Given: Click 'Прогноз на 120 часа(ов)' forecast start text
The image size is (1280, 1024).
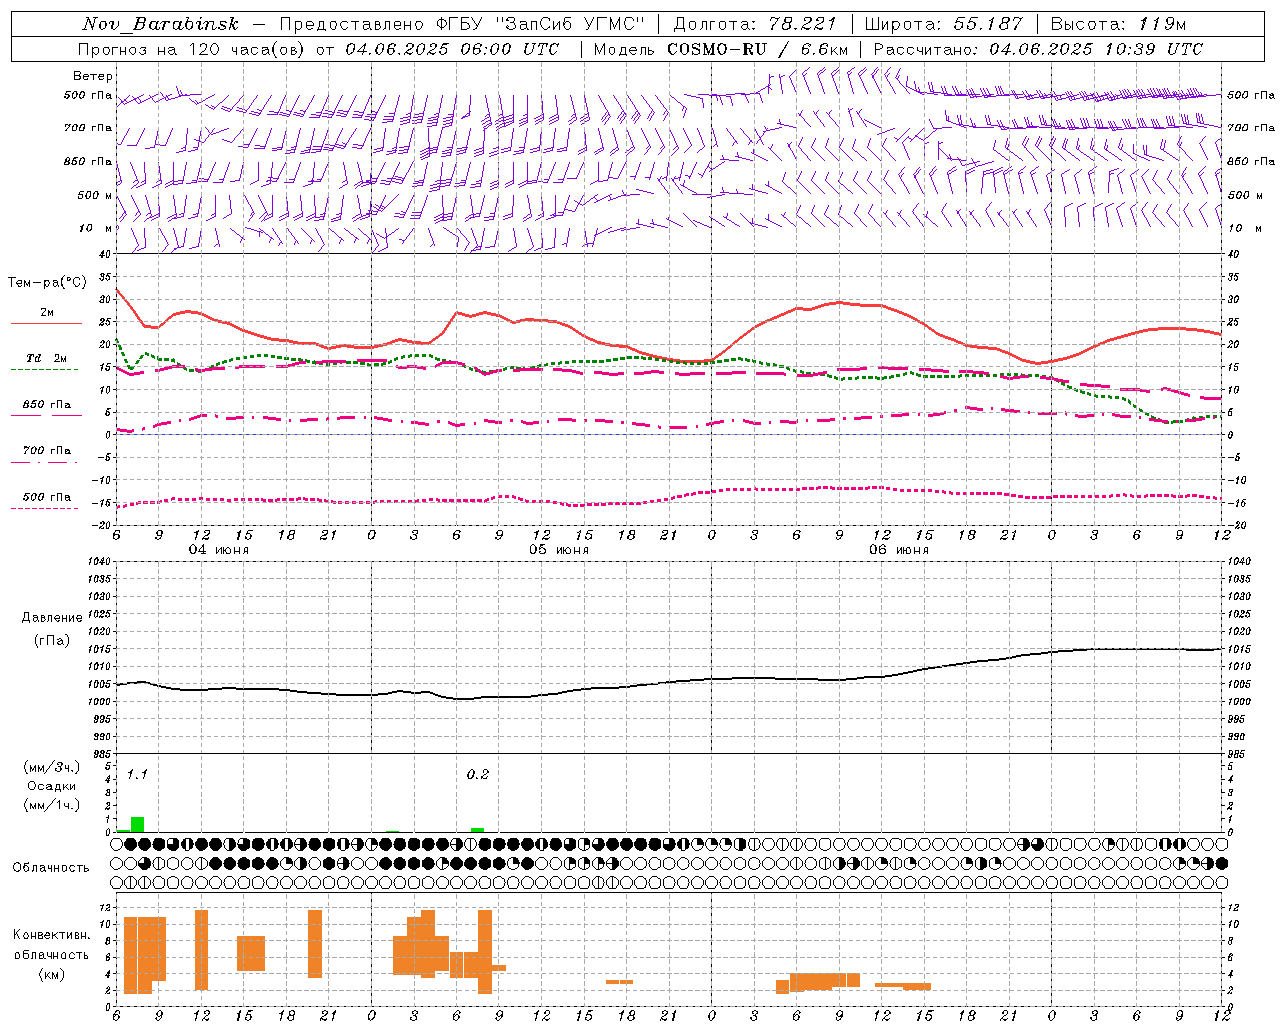Looking at the screenshot, I should pyautogui.click(x=192, y=49).
